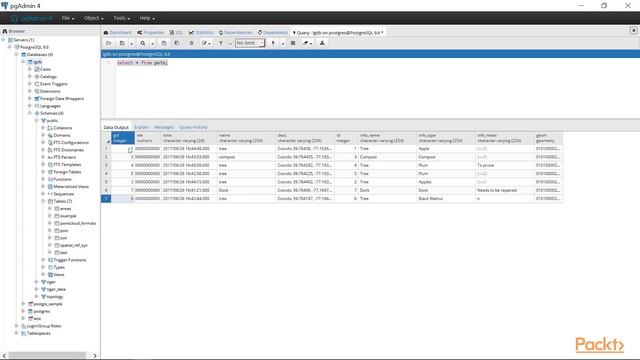Open the No limit row limit combo box

pos(250,43)
